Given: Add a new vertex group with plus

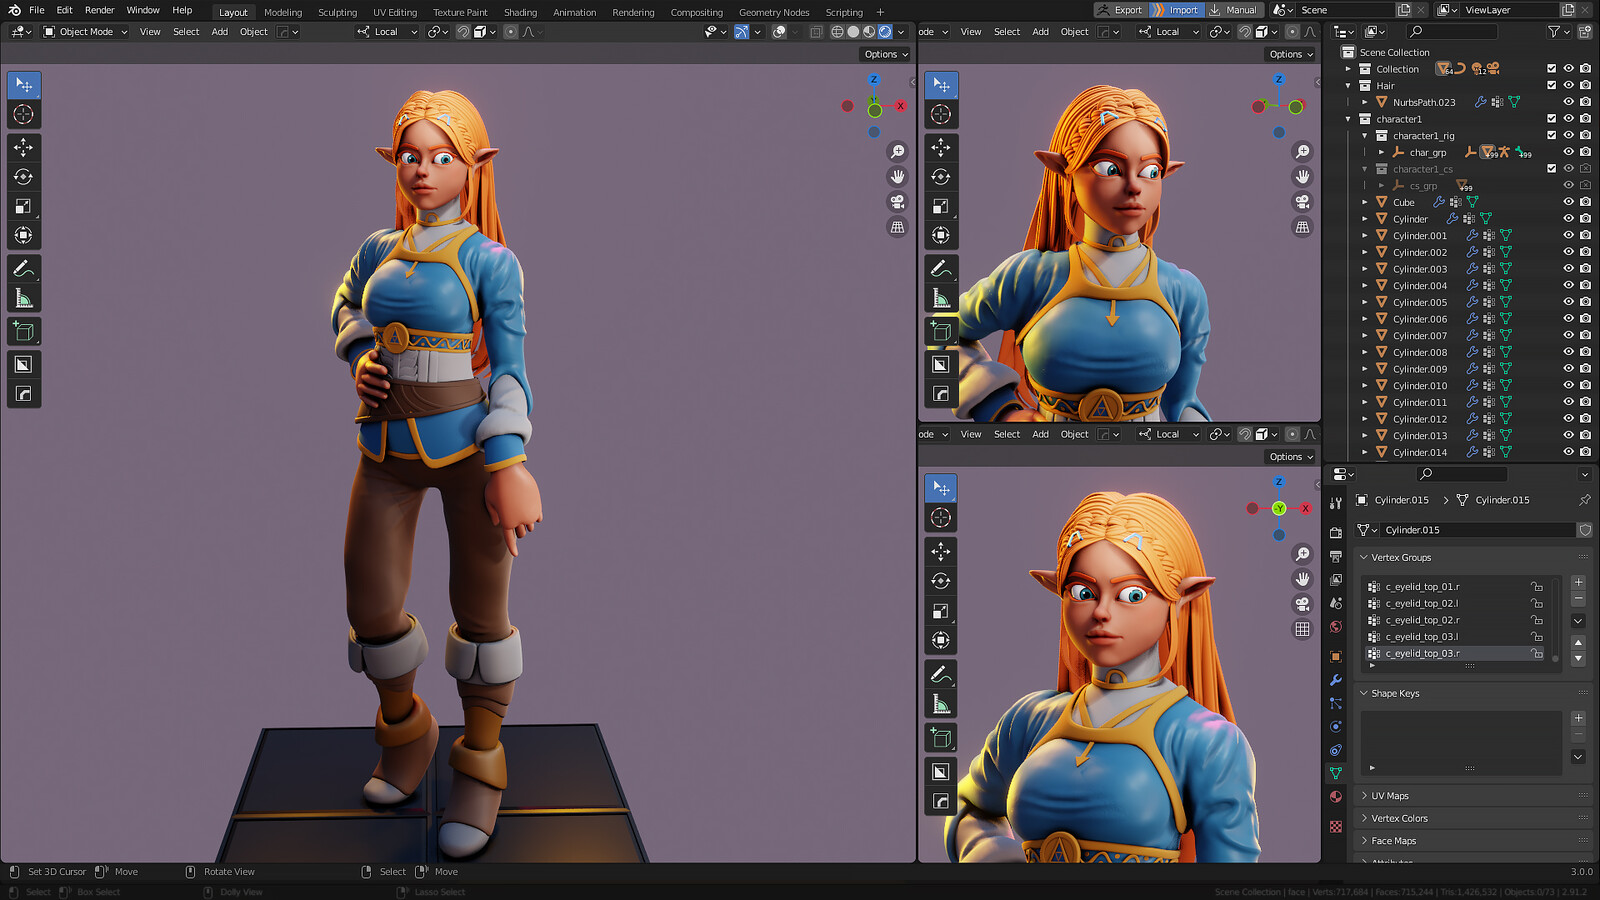Looking at the screenshot, I should [1578, 582].
